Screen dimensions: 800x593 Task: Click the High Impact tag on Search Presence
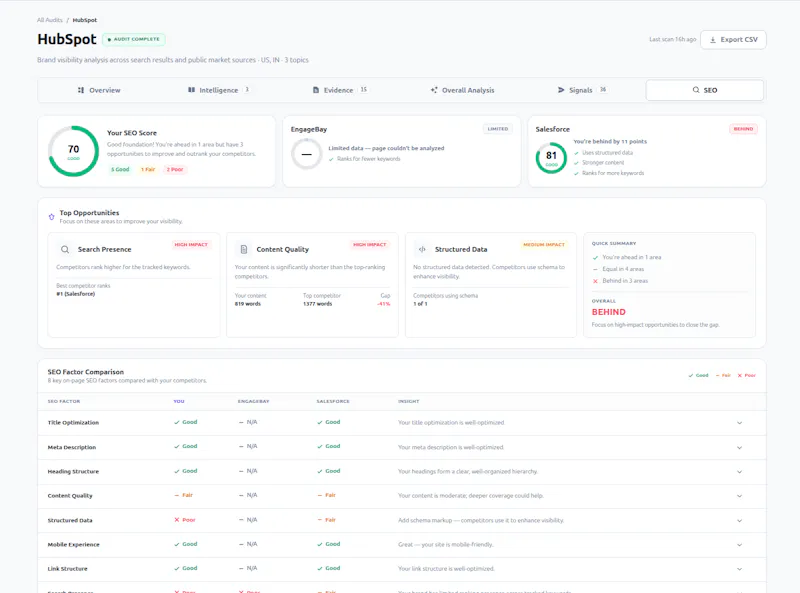tap(191, 245)
